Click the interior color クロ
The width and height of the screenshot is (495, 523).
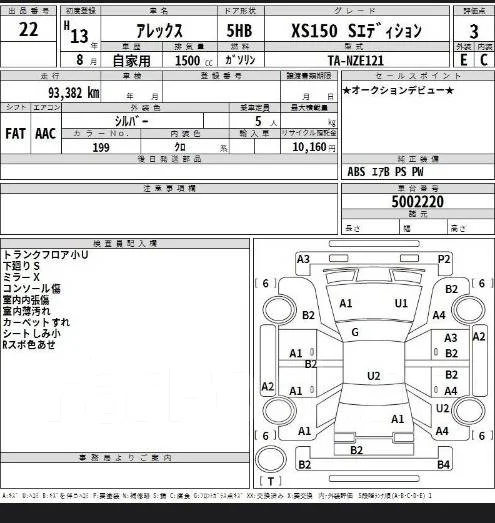coord(180,147)
